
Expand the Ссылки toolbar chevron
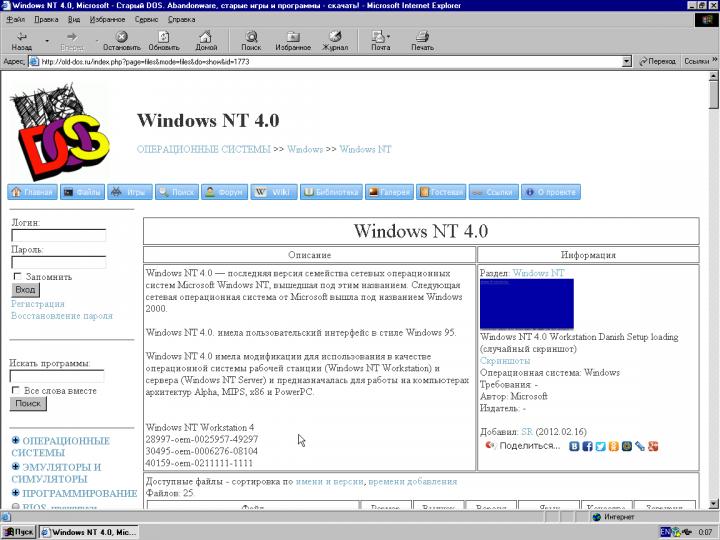click(714, 60)
